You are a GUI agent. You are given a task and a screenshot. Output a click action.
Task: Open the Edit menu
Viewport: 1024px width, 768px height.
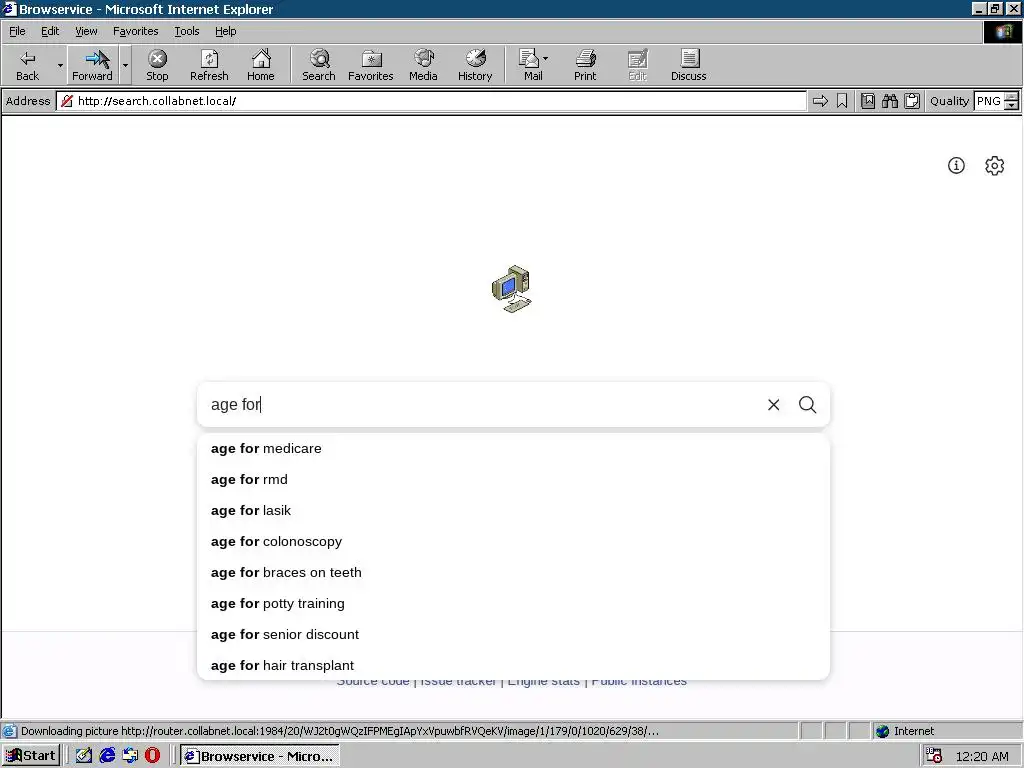click(50, 31)
